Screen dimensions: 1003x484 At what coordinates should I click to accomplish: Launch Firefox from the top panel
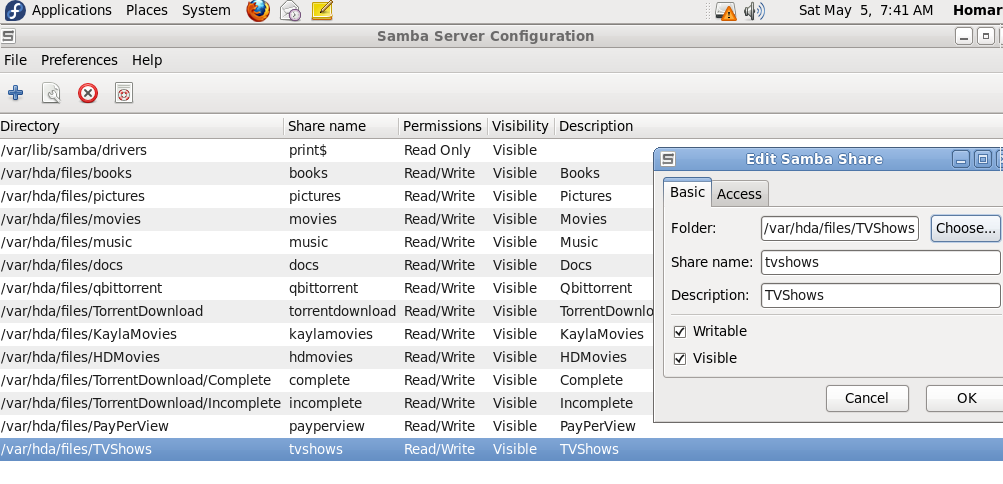coord(258,10)
